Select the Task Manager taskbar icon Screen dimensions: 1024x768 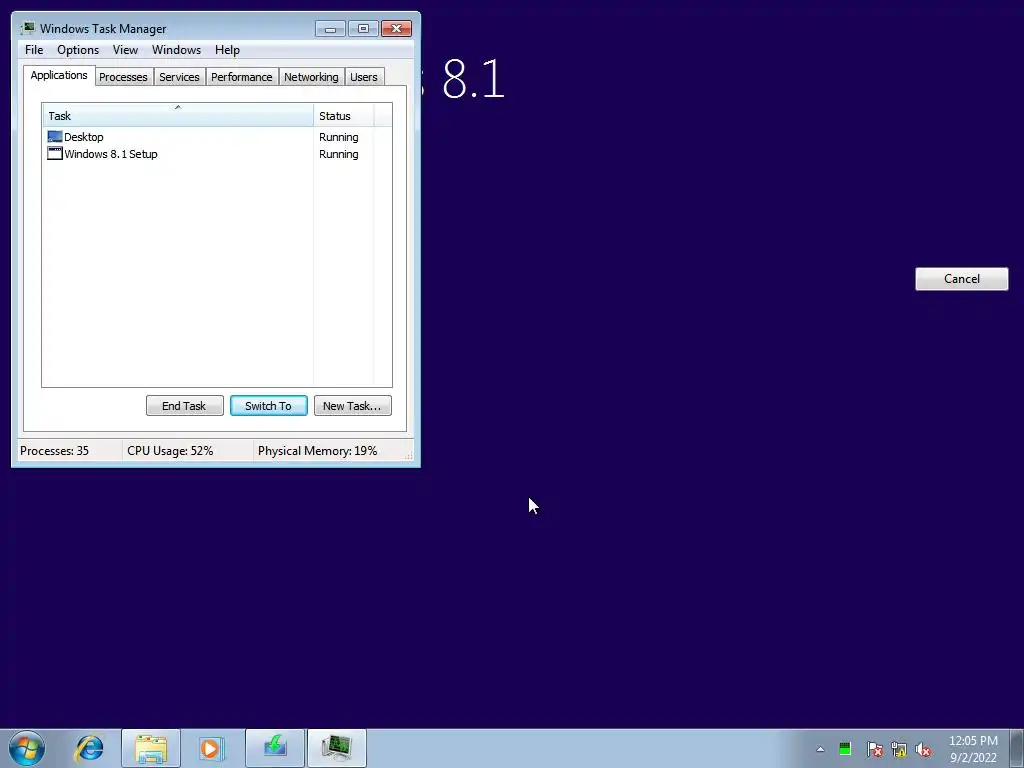click(x=337, y=748)
